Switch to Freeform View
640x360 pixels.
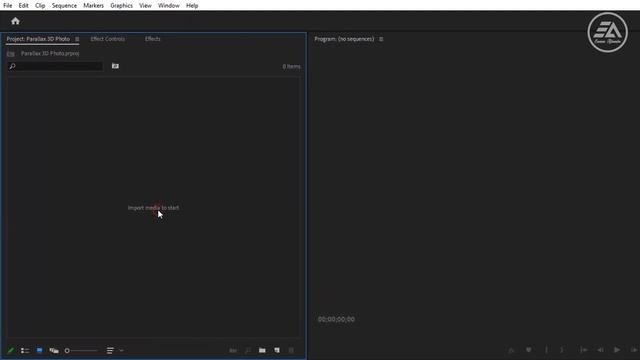[54, 350]
